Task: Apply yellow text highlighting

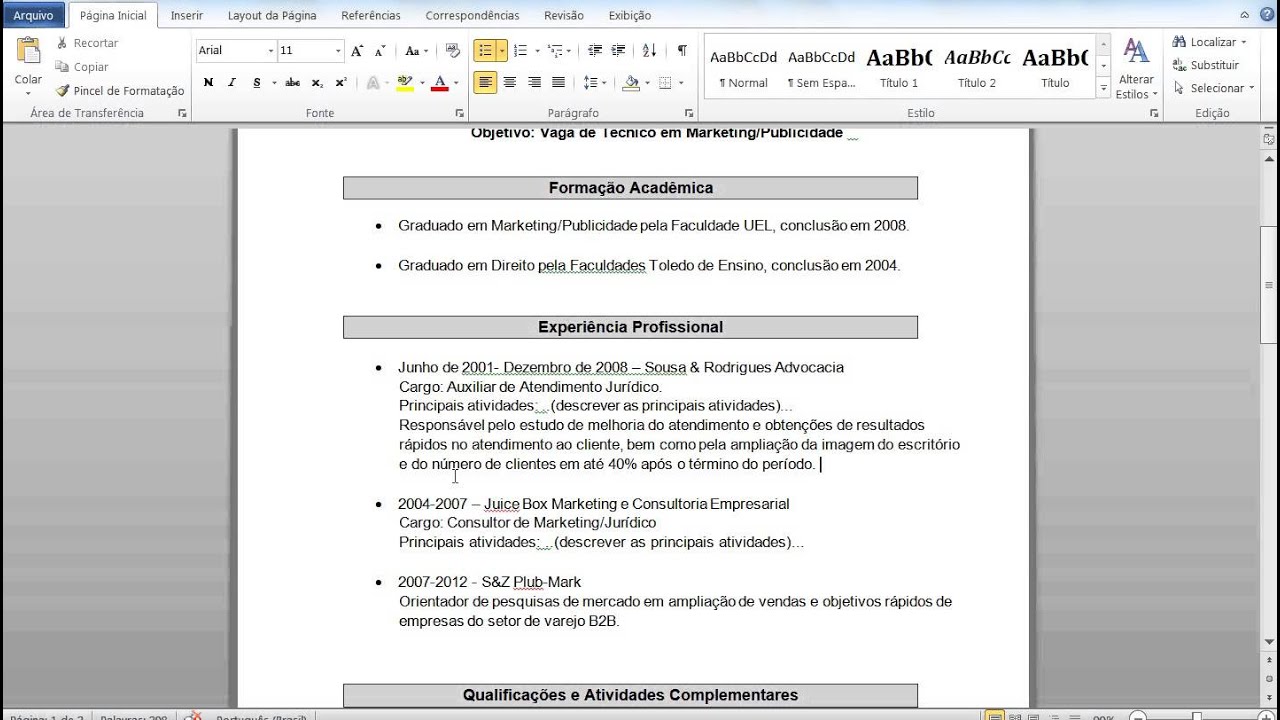Action: click(x=404, y=82)
